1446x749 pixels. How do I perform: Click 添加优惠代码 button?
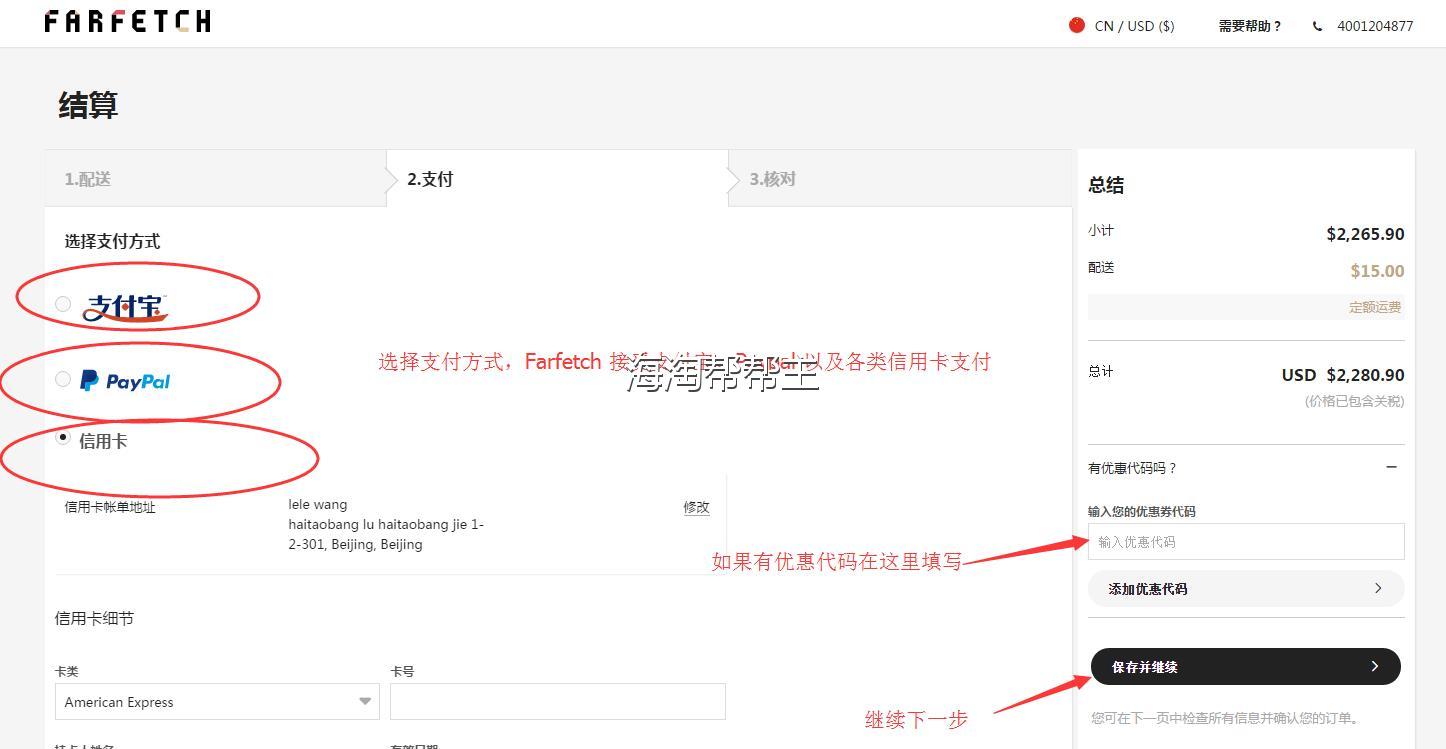pyautogui.click(x=1246, y=589)
